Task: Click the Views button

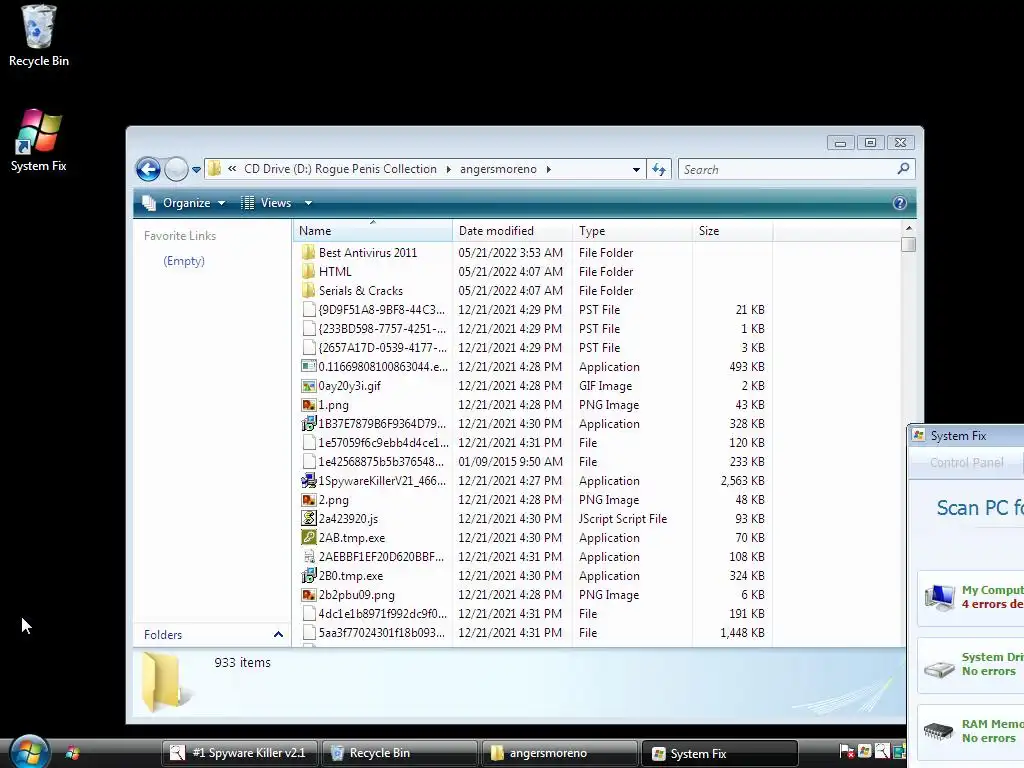Action: pos(266,203)
